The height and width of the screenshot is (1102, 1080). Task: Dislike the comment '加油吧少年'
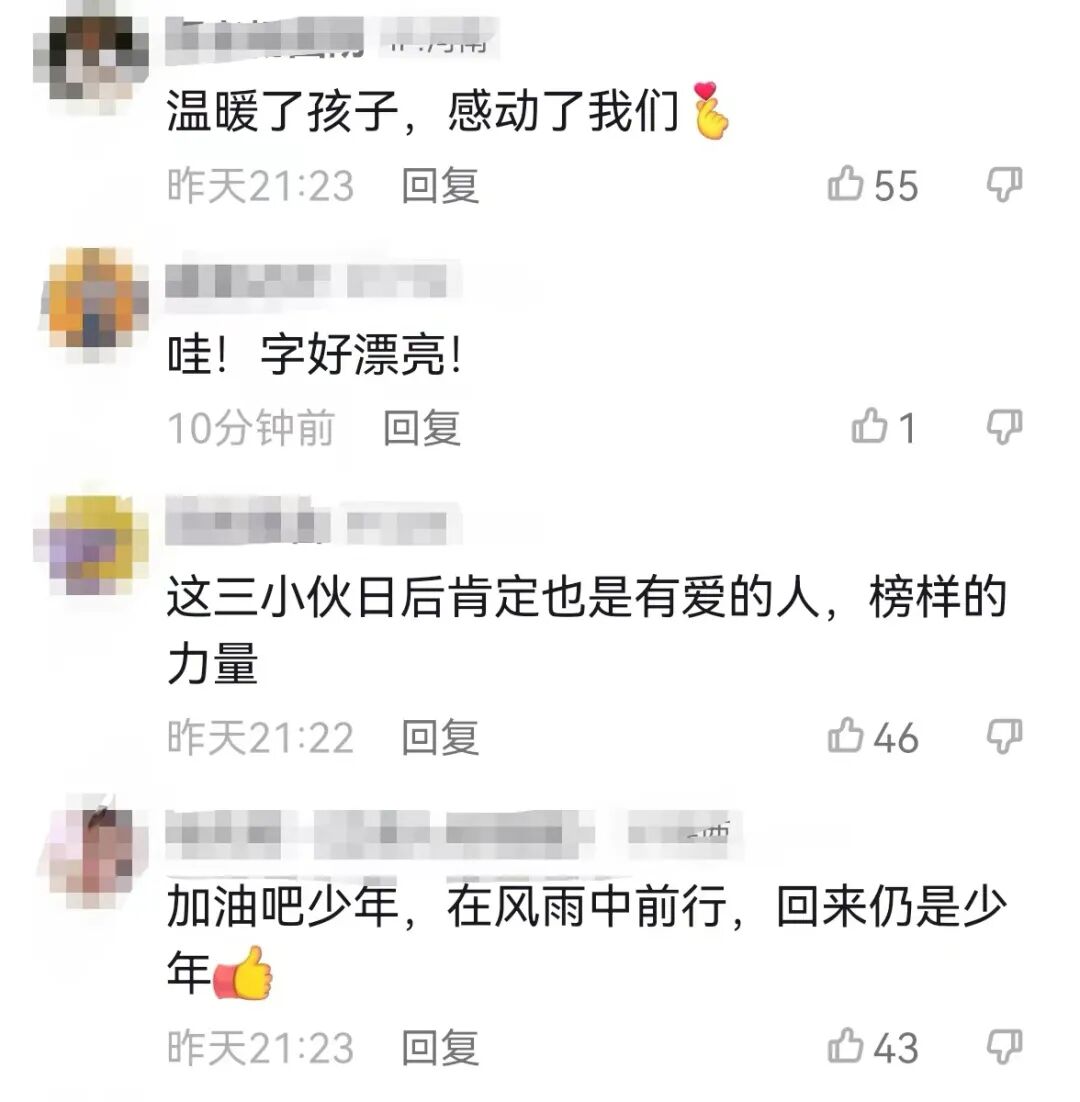(x=1004, y=1047)
